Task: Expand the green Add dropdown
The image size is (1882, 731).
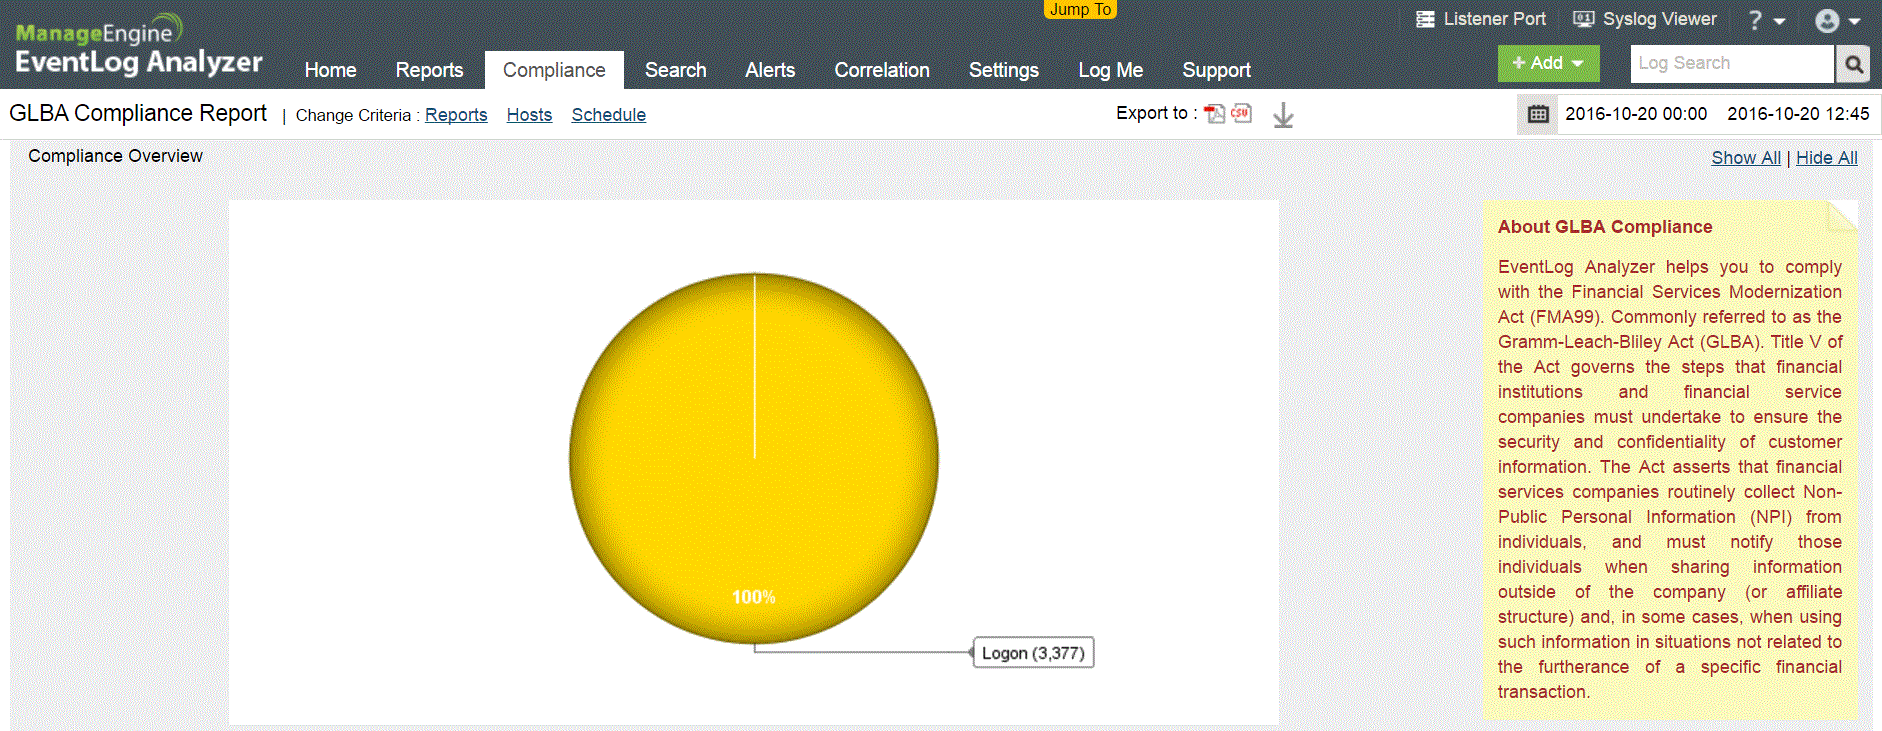Action: coord(1548,63)
